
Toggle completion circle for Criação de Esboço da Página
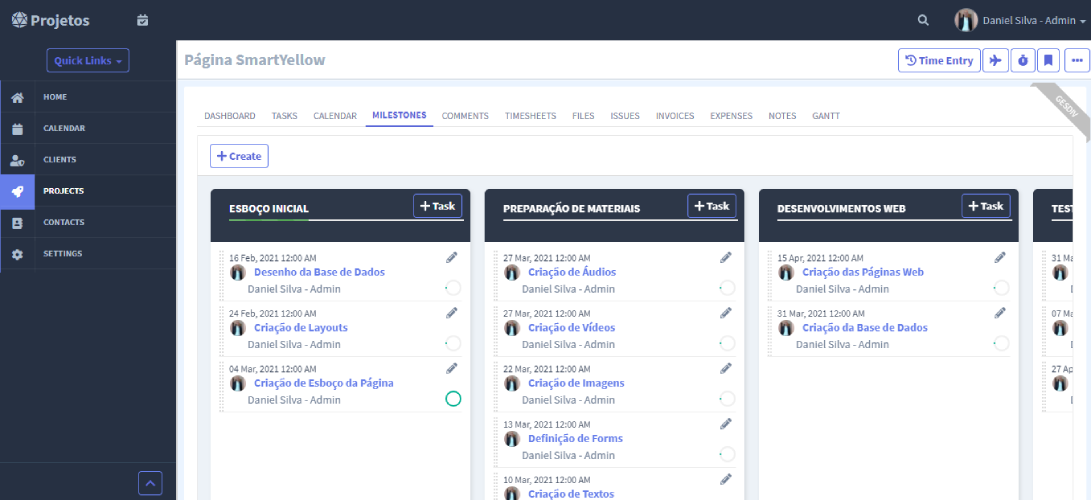pyautogui.click(x=453, y=399)
